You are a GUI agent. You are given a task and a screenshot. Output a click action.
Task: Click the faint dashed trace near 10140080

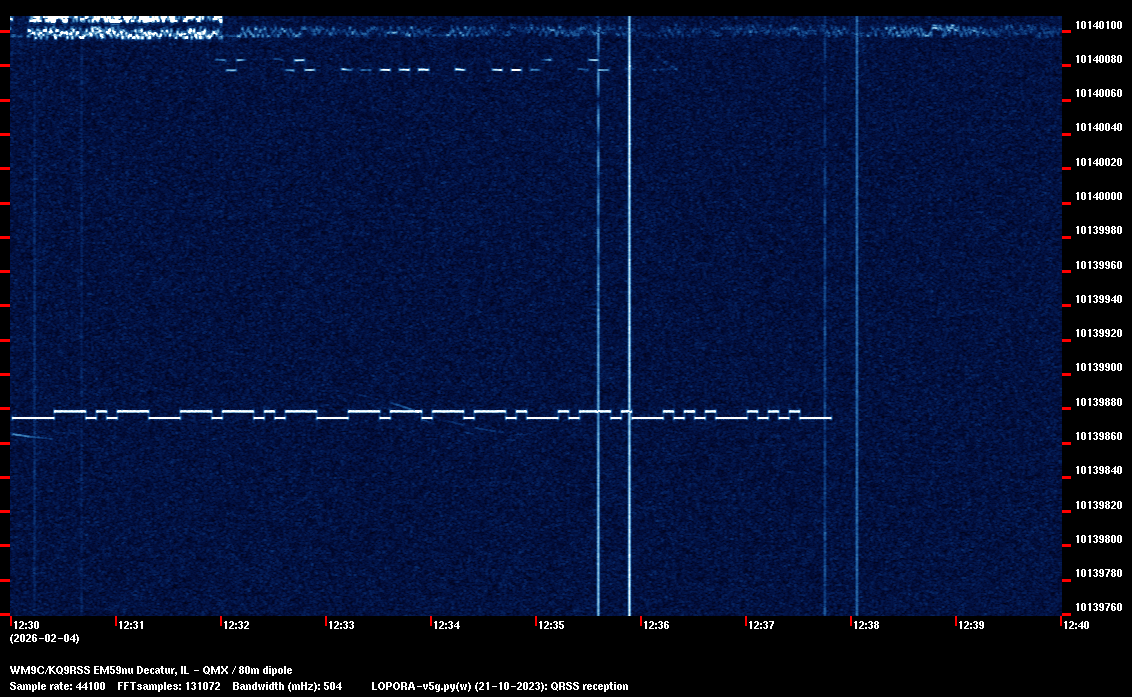click(420, 68)
